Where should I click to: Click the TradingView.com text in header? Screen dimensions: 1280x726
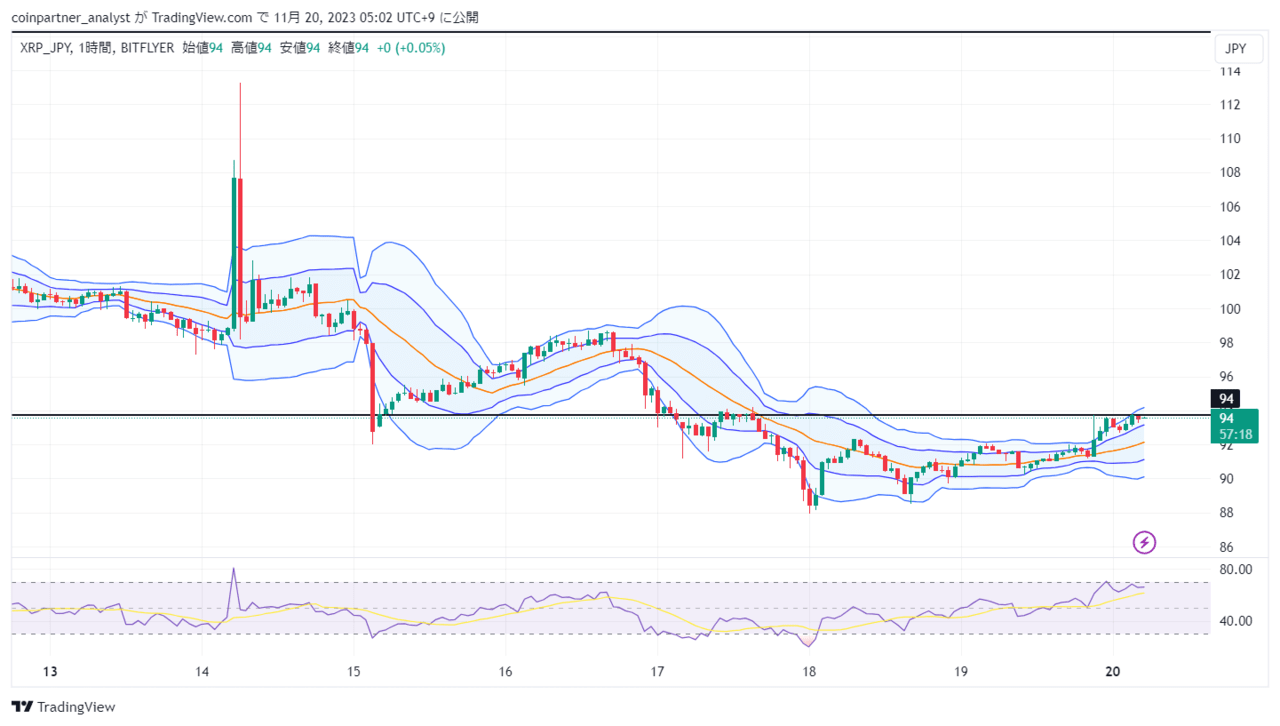(204, 17)
